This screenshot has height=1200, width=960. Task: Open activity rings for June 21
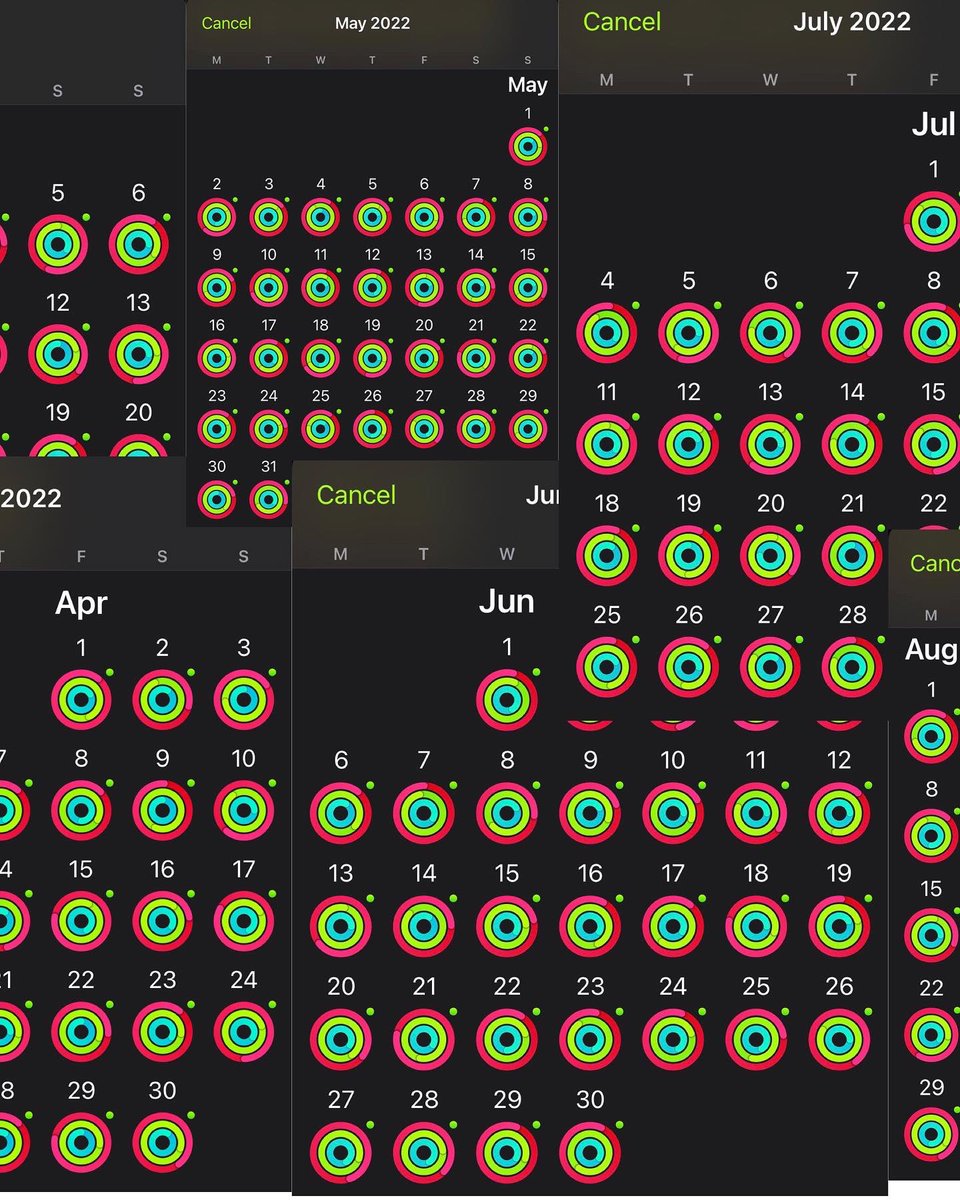tap(424, 1039)
